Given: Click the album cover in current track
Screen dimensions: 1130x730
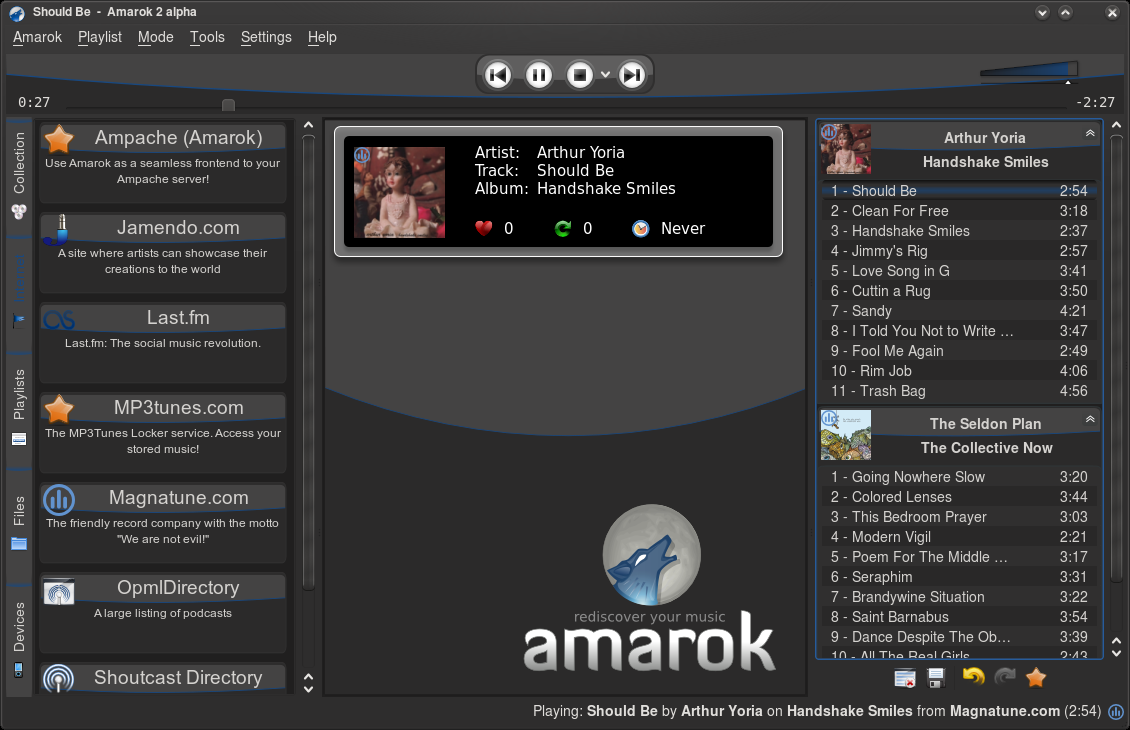Looking at the screenshot, I should [399, 192].
